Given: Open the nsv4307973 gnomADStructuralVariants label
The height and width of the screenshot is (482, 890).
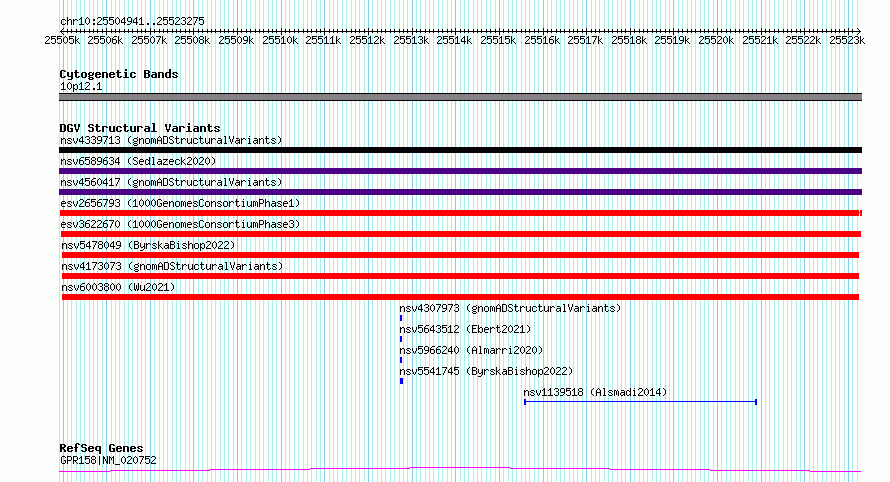Looking at the screenshot, I should pyautogui.click(x=510, y=308).
